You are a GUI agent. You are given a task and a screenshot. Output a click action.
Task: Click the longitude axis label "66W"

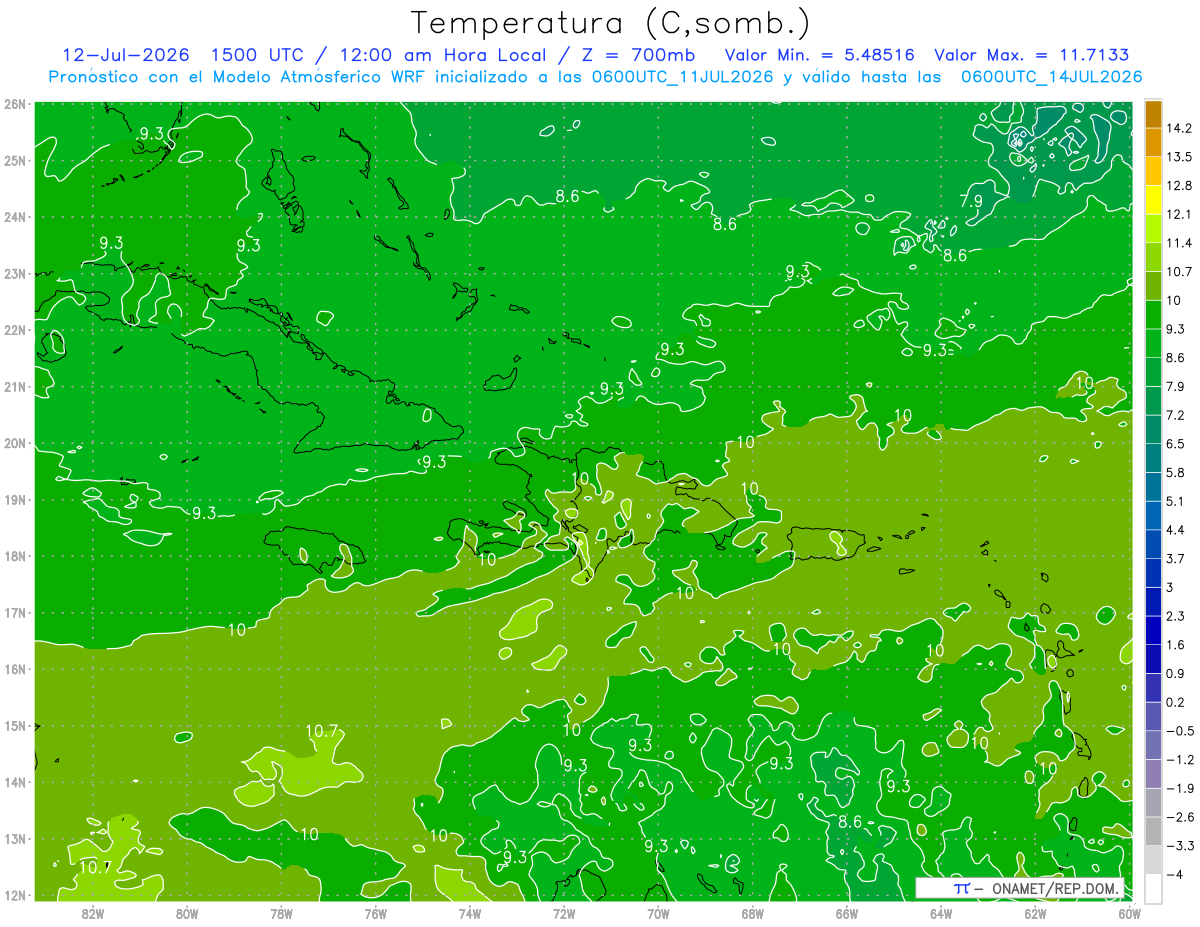[x=847, y=913]
